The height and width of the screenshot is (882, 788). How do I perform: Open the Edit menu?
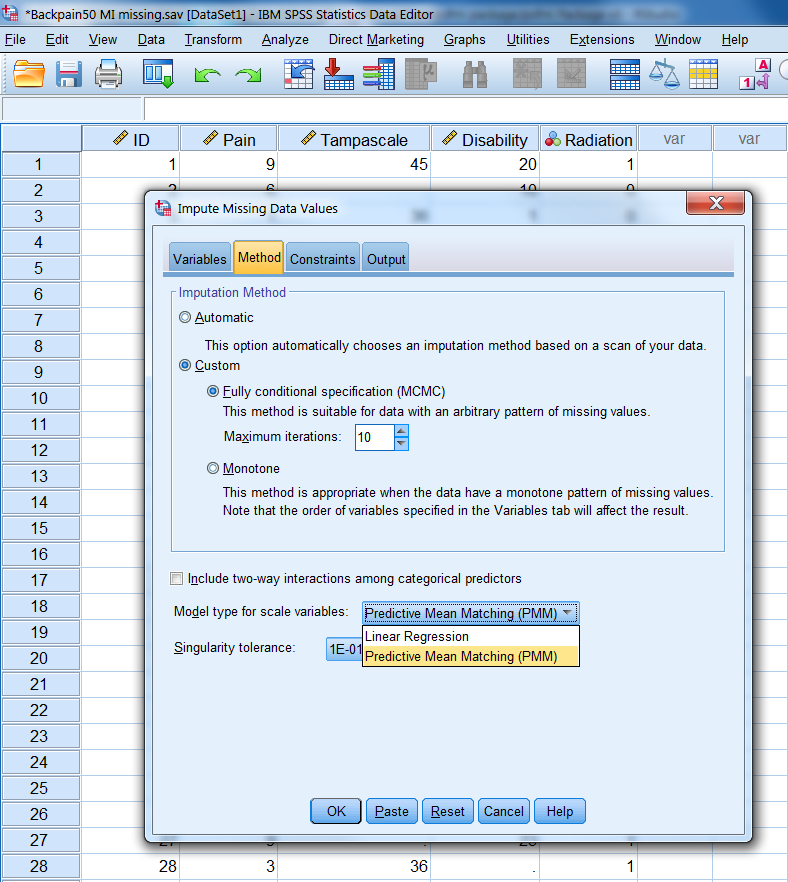[57, 39]
